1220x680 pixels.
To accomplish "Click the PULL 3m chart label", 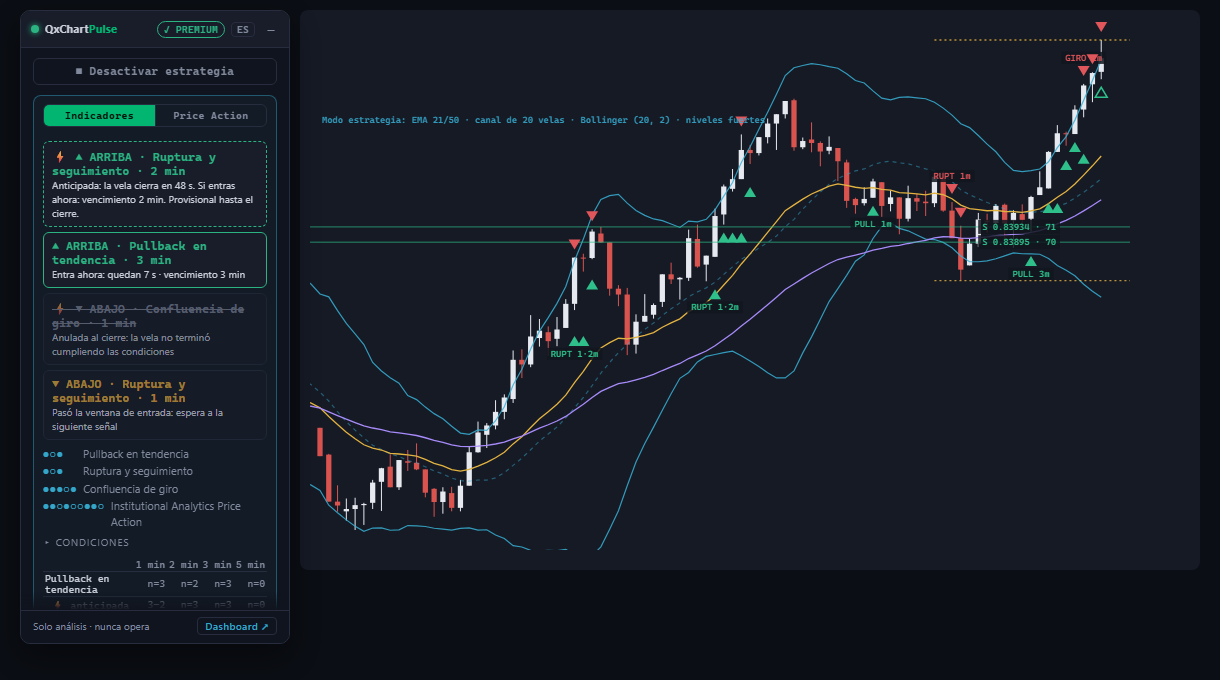I will coord(1031,274).
